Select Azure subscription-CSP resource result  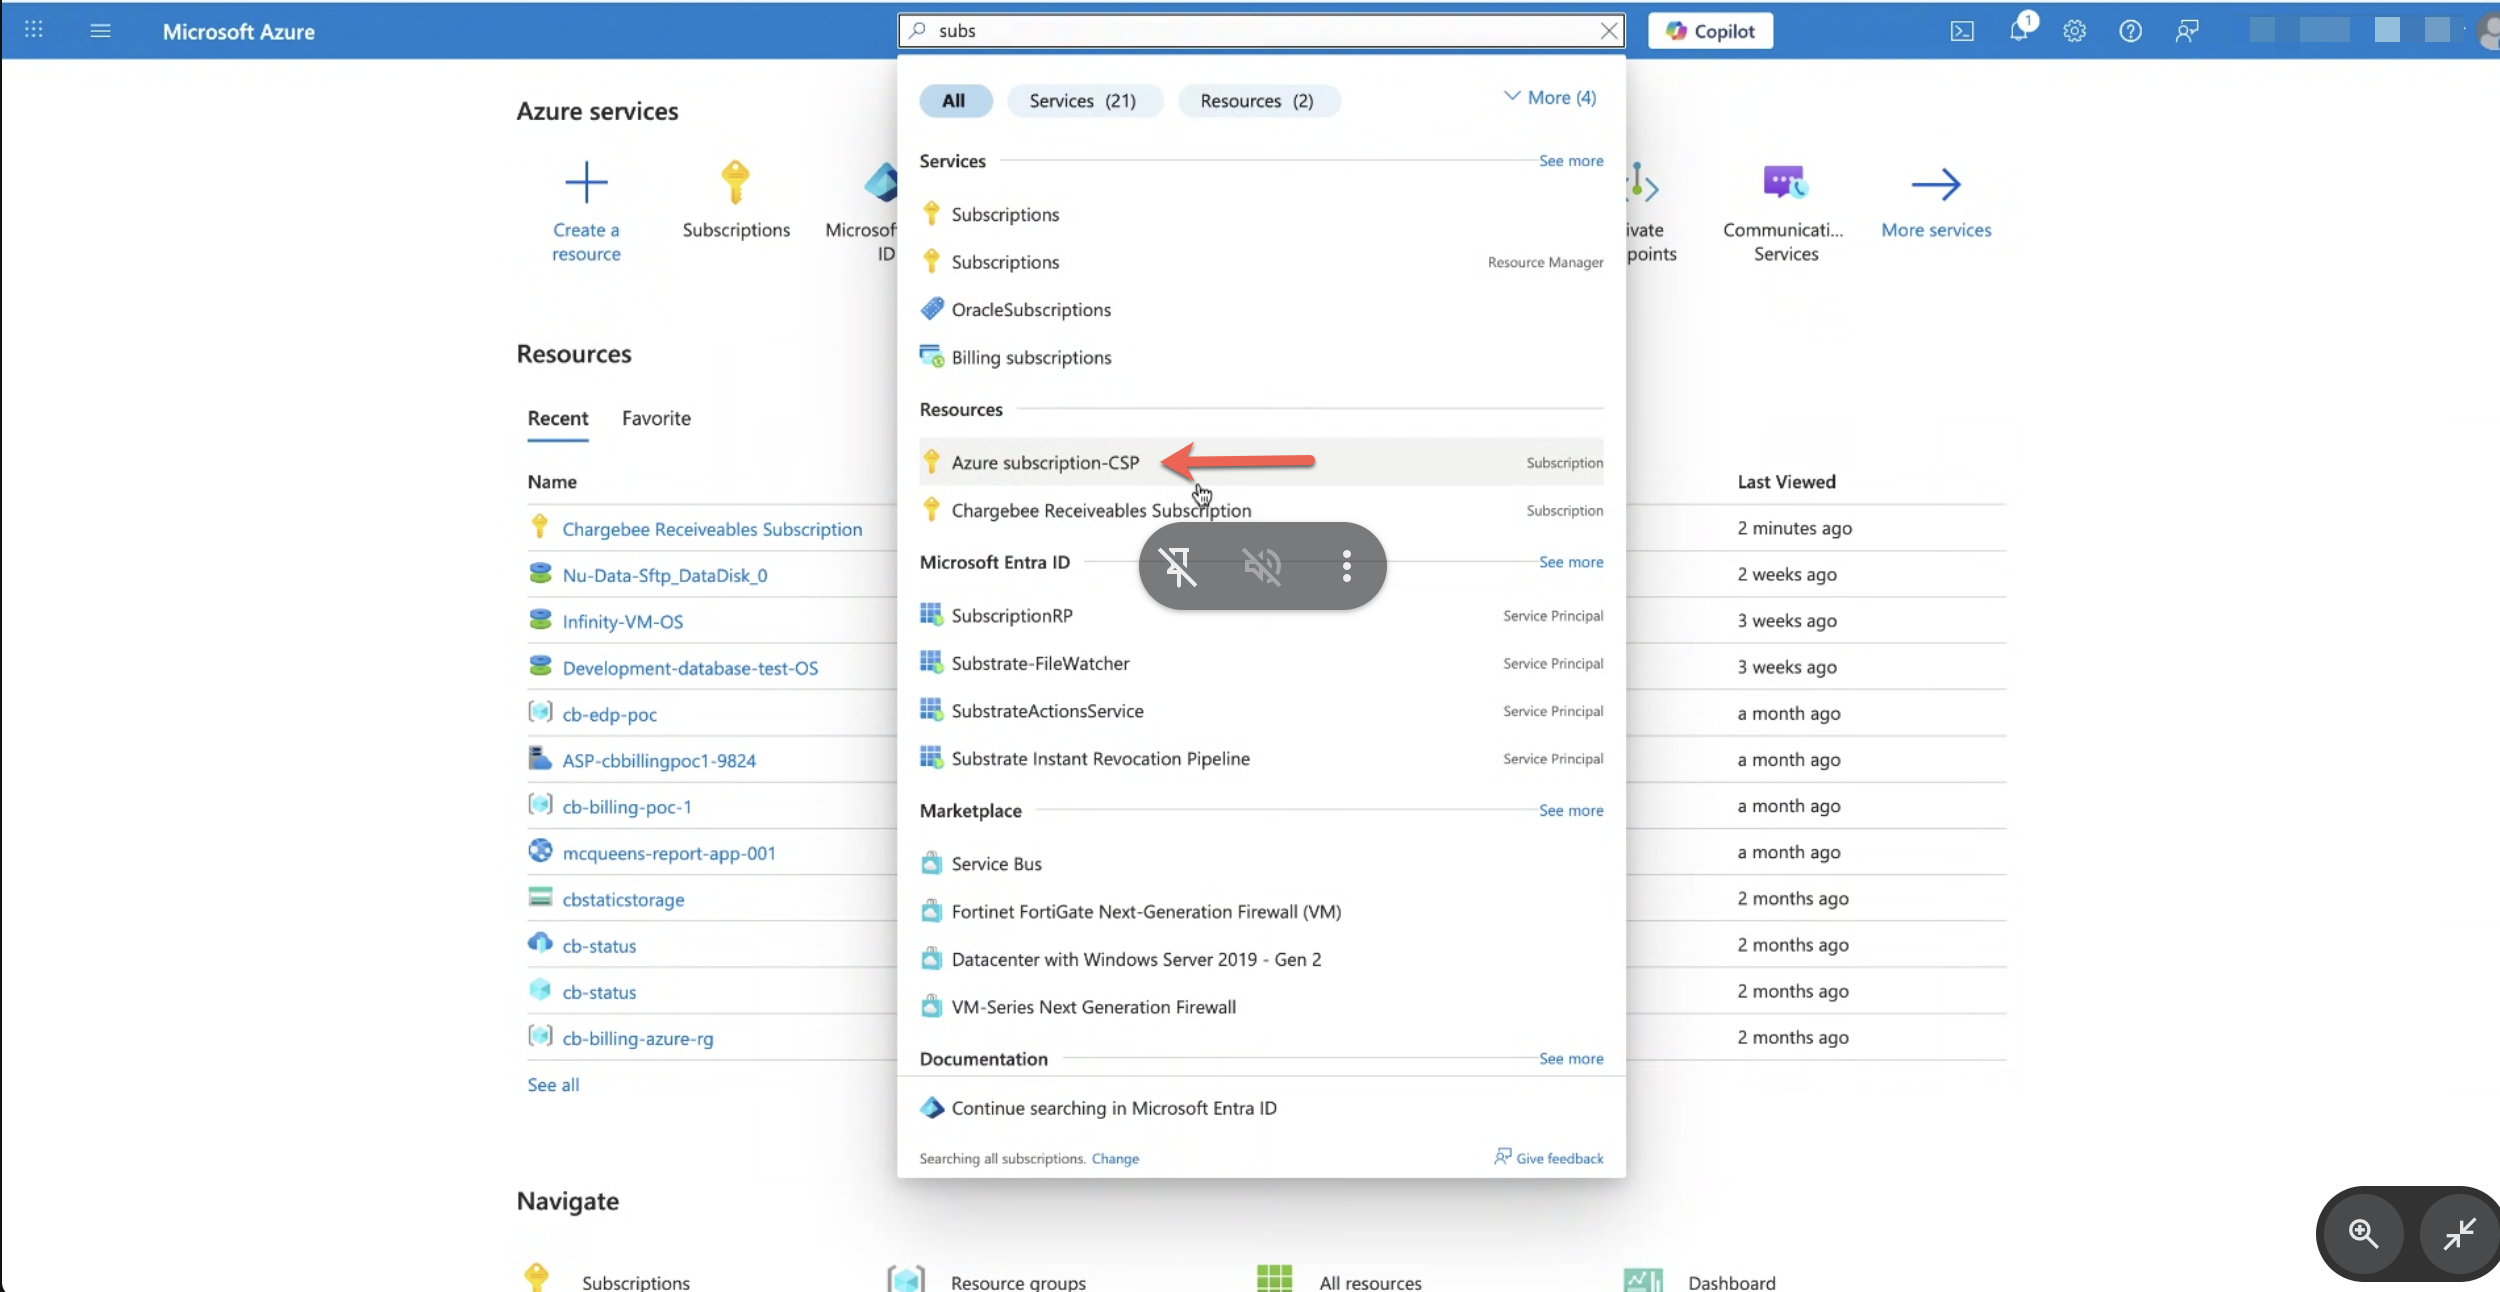tap(1045, 463)
